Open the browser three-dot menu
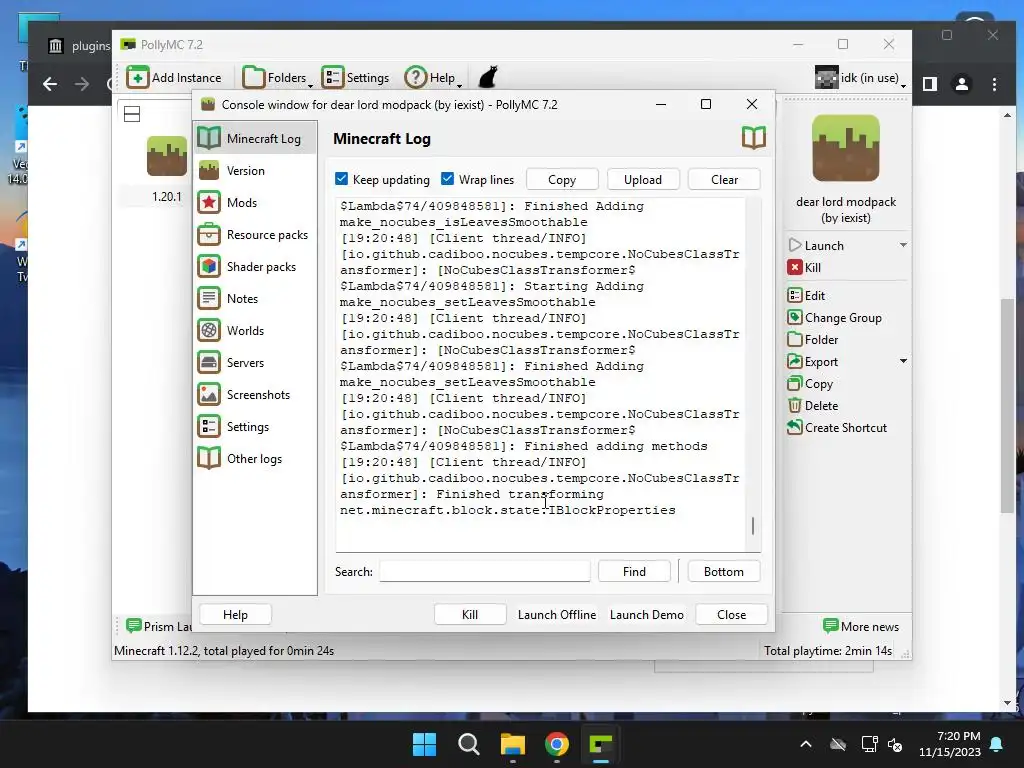The height and width of the screenshot is (768, 1024). [x=995, y=84]
